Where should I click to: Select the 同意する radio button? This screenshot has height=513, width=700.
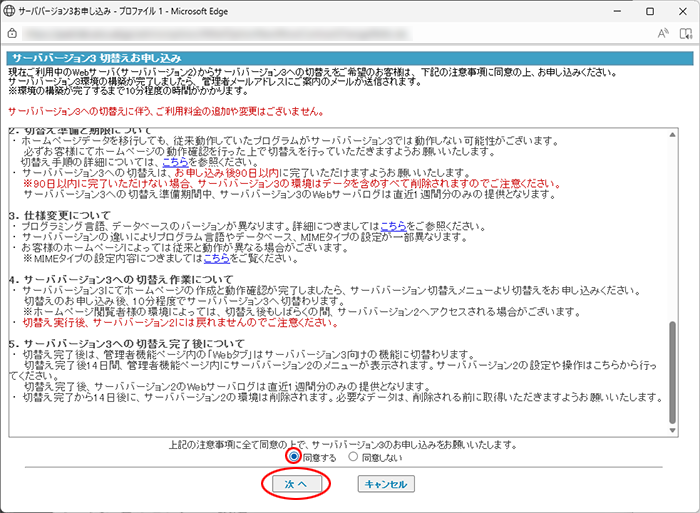coord(293,456)
